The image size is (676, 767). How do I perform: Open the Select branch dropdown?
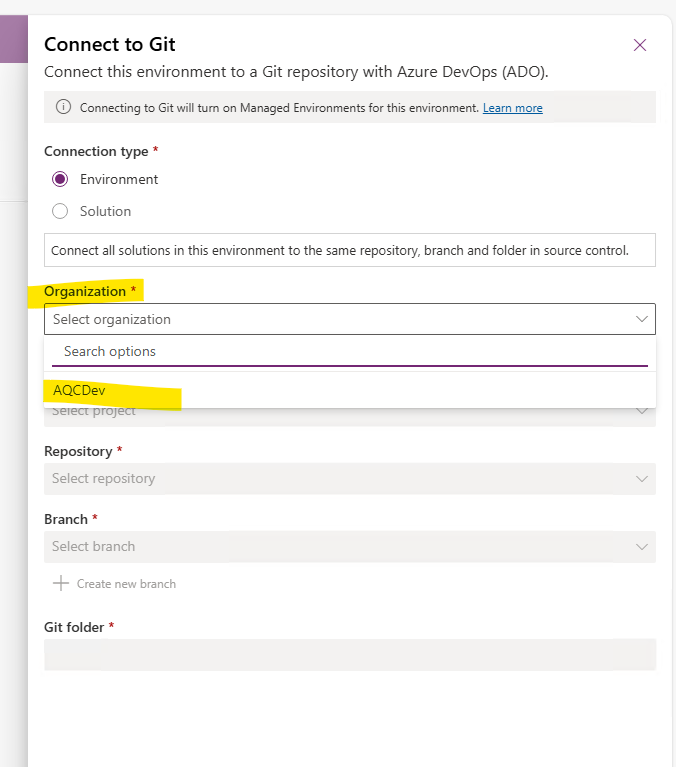350,546
